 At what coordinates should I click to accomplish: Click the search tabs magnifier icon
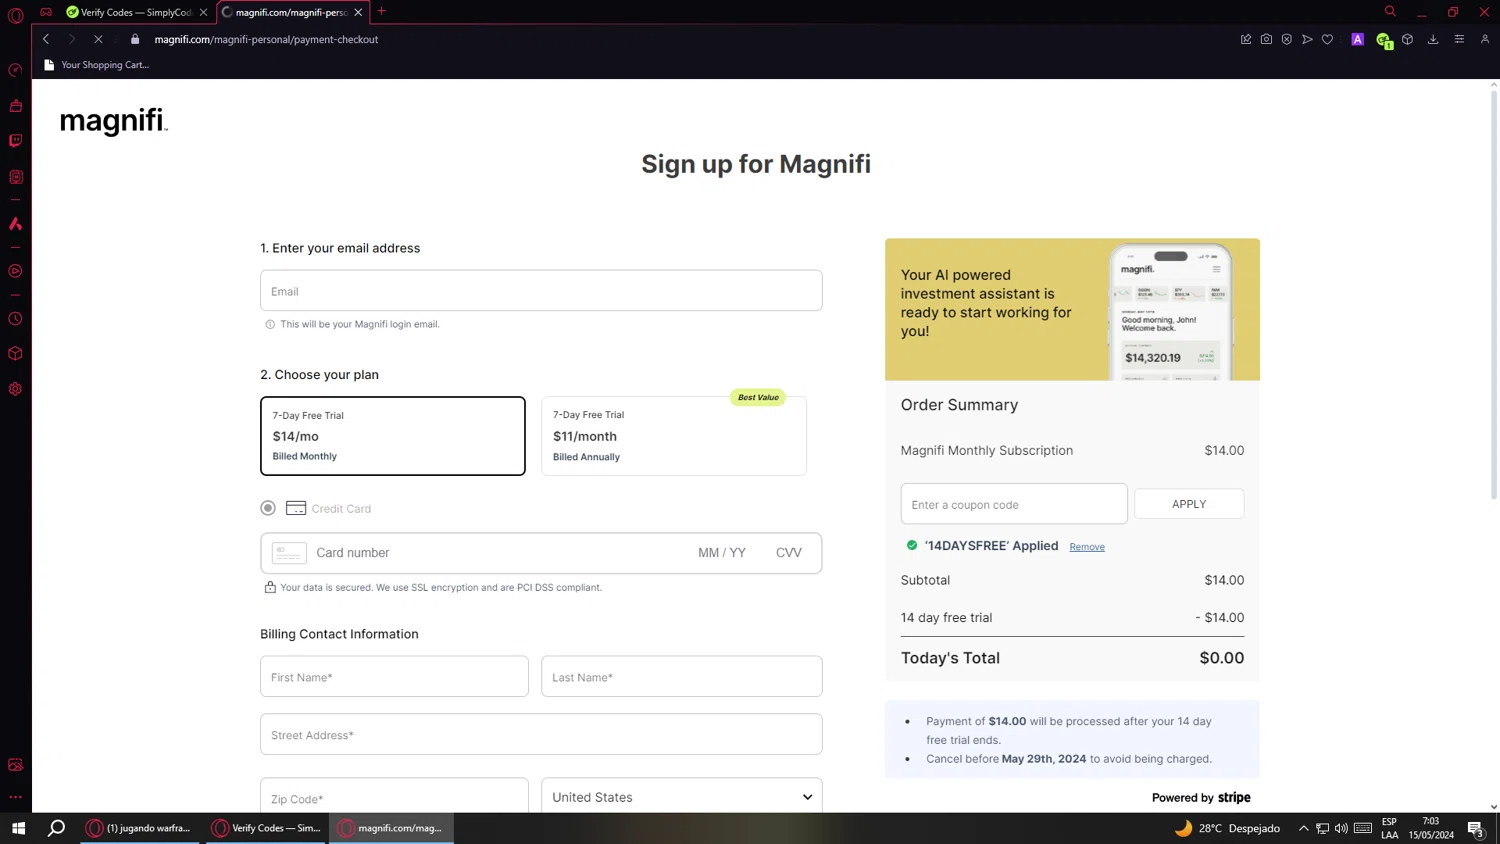coord(1390,11)
